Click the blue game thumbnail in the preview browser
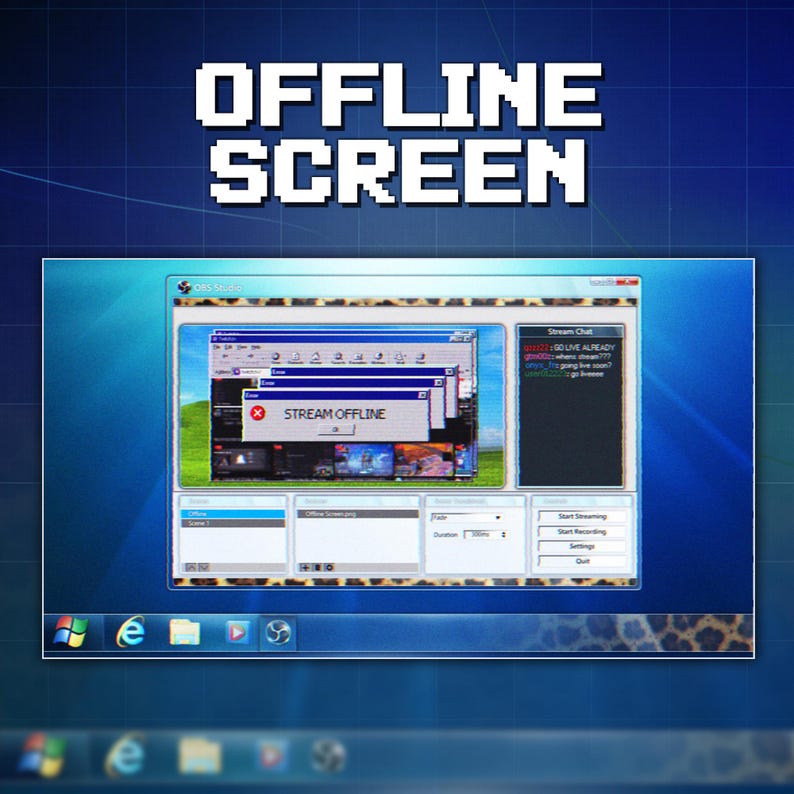The image size is (794, 794). click(x=364, y=460)
